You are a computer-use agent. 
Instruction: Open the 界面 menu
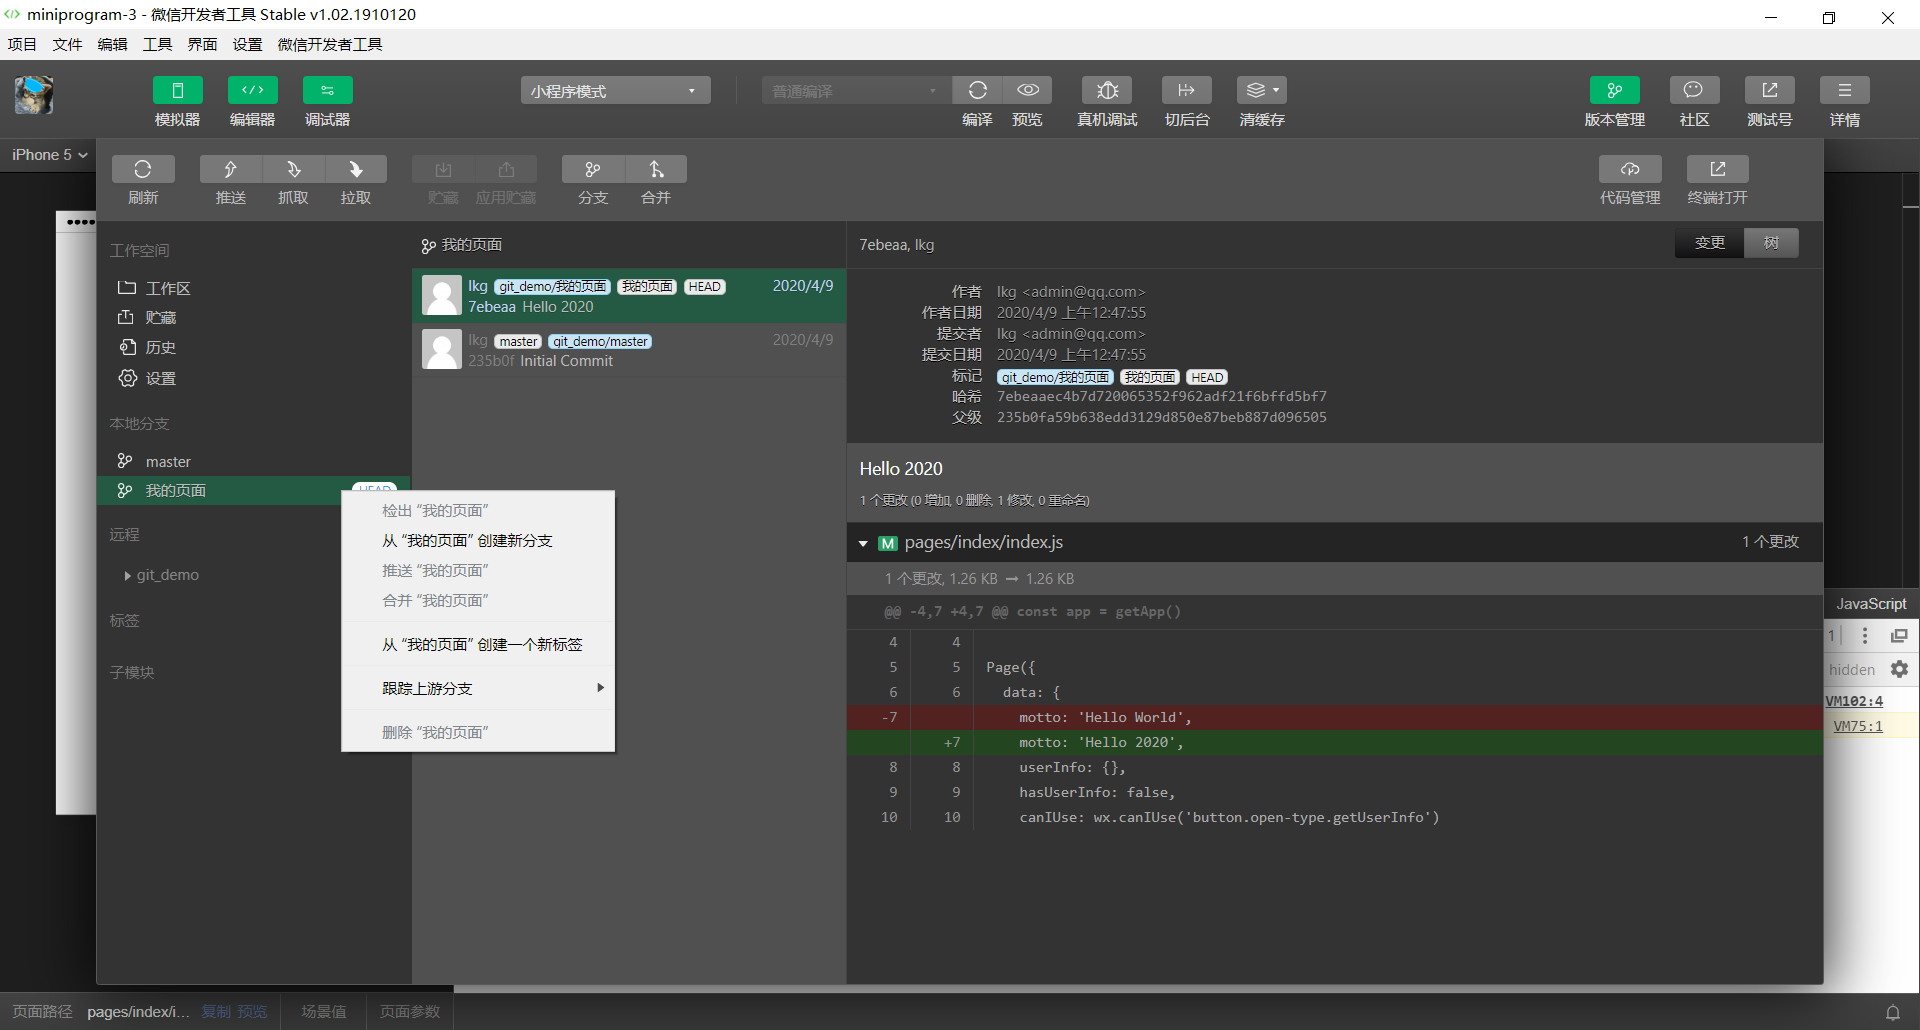coord(202,44)
